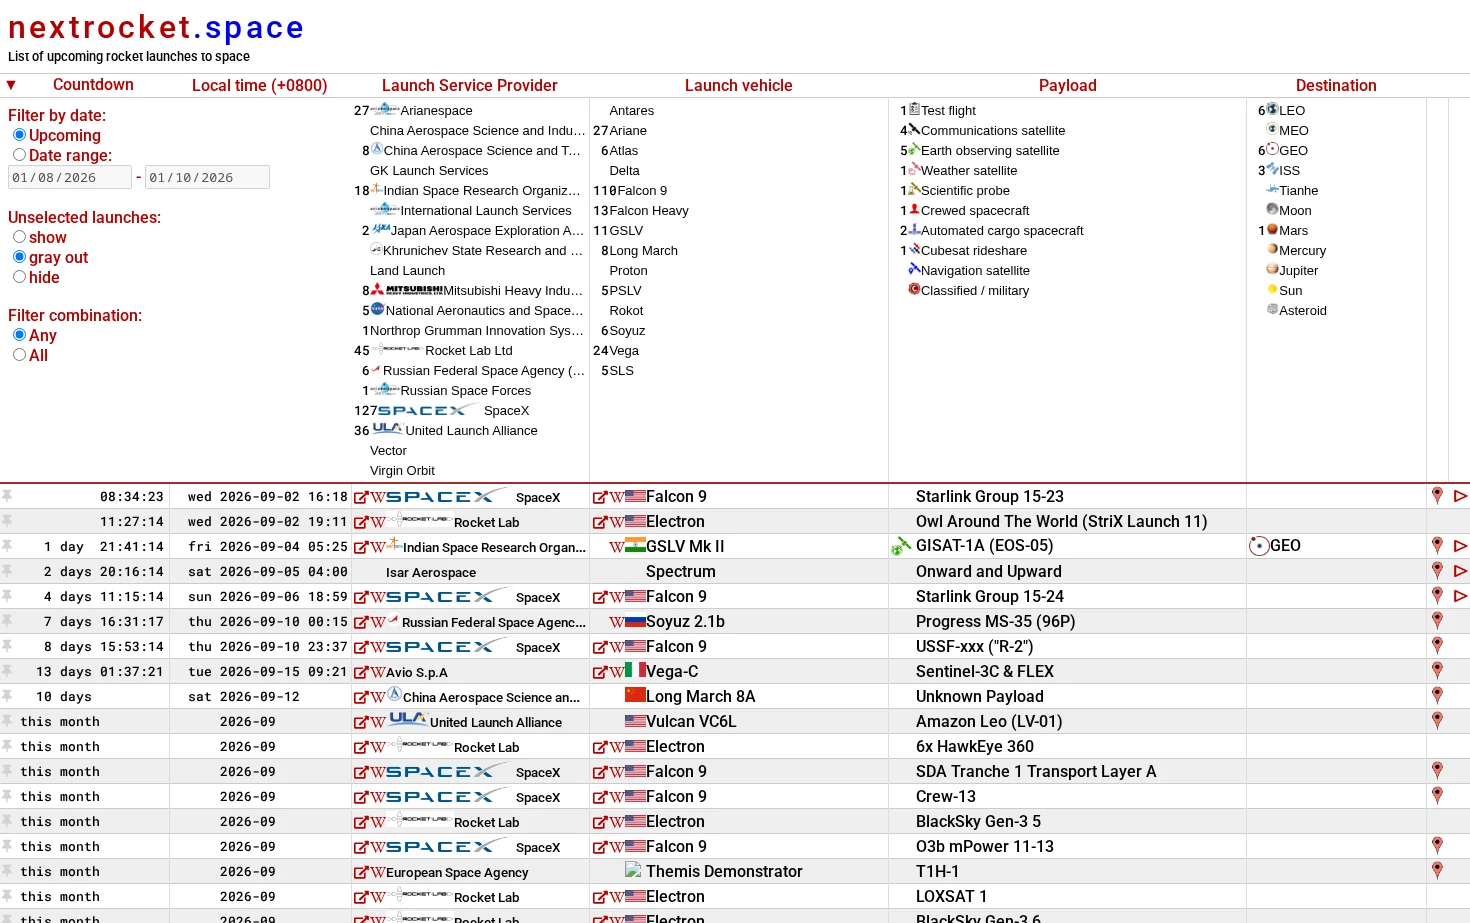Click the LOXSAT 1 payload text
Viewport: 1470px width, 923px height.
pyautogui.click(x=951, y=896)
